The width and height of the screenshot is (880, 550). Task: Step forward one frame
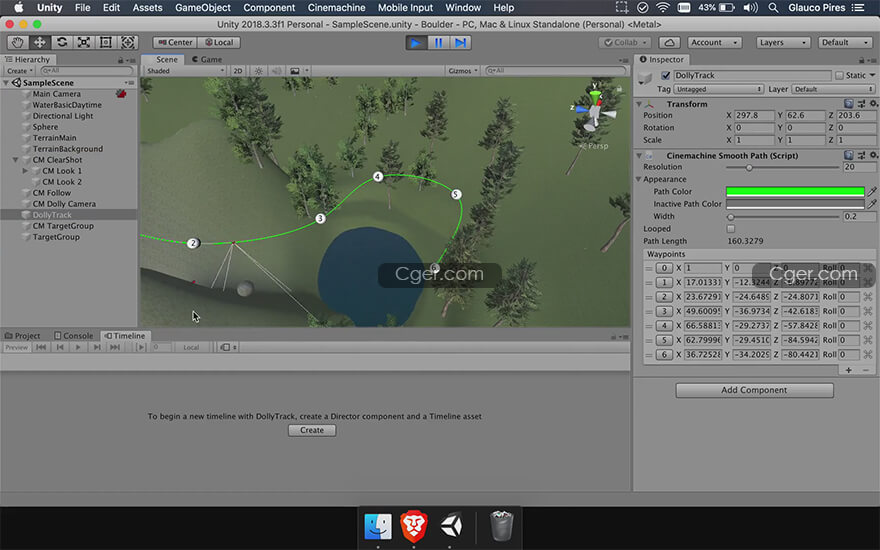pyautogui.click(x=460, y=43)
